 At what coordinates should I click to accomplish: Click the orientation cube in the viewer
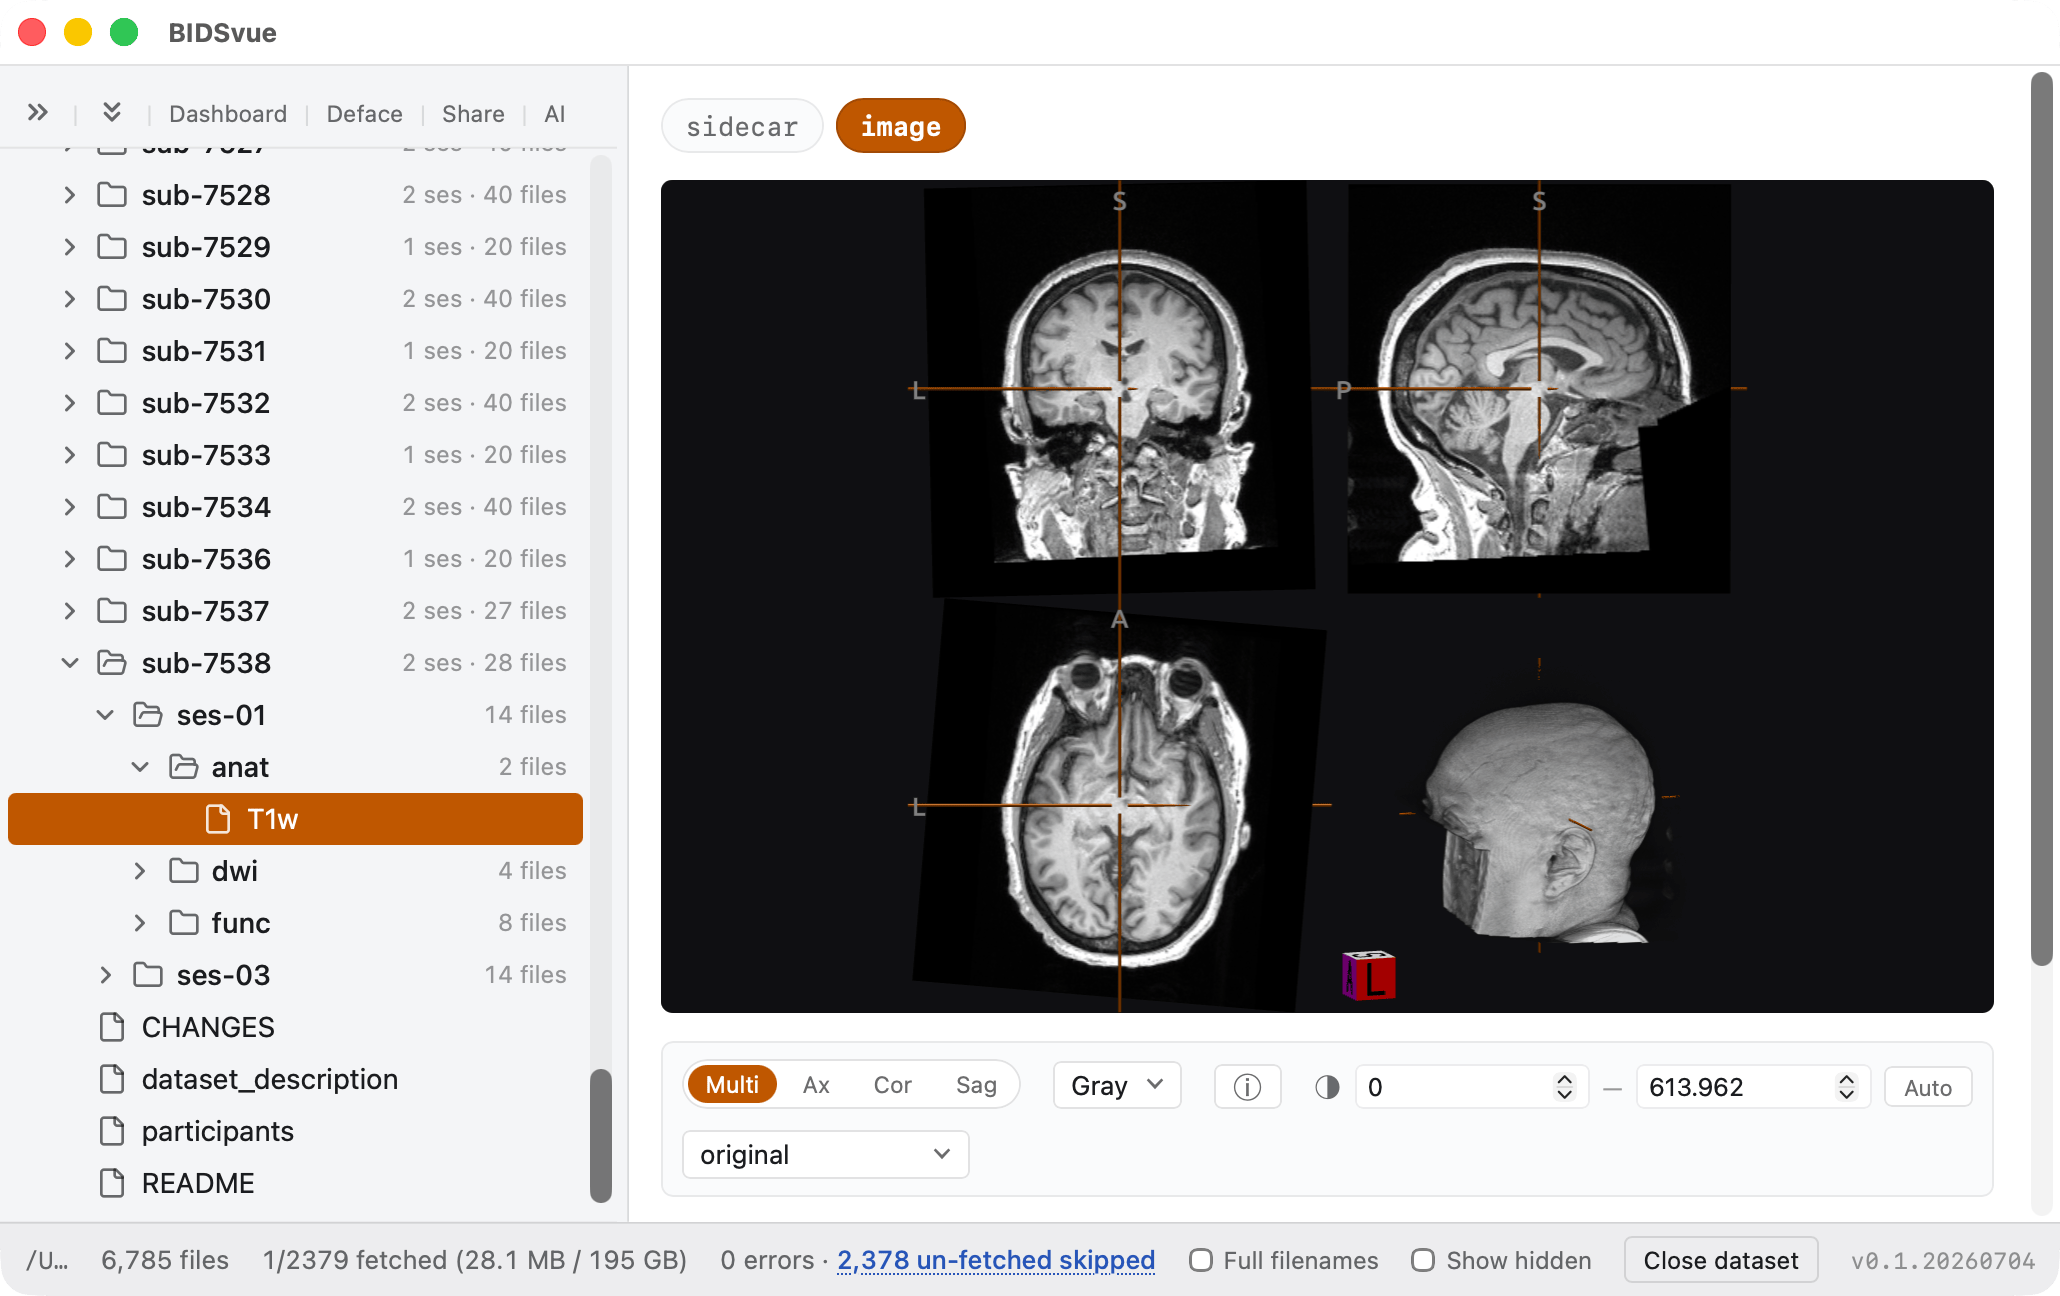pos(1368,975)
